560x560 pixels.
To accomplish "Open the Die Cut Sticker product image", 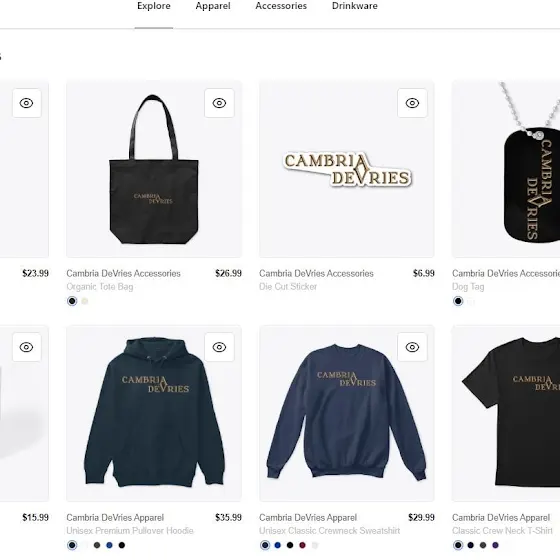I will coord(347,169).
